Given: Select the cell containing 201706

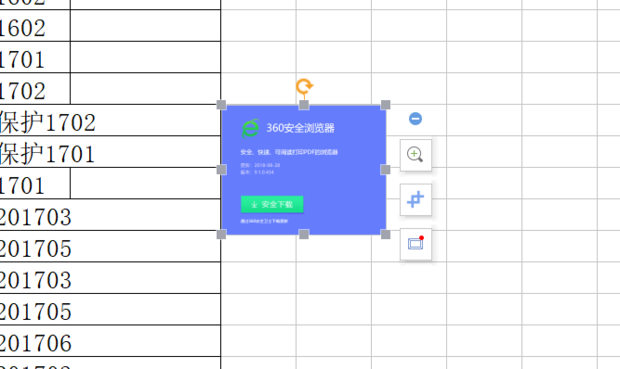Looking at the screenshot, I should point(110,341).
